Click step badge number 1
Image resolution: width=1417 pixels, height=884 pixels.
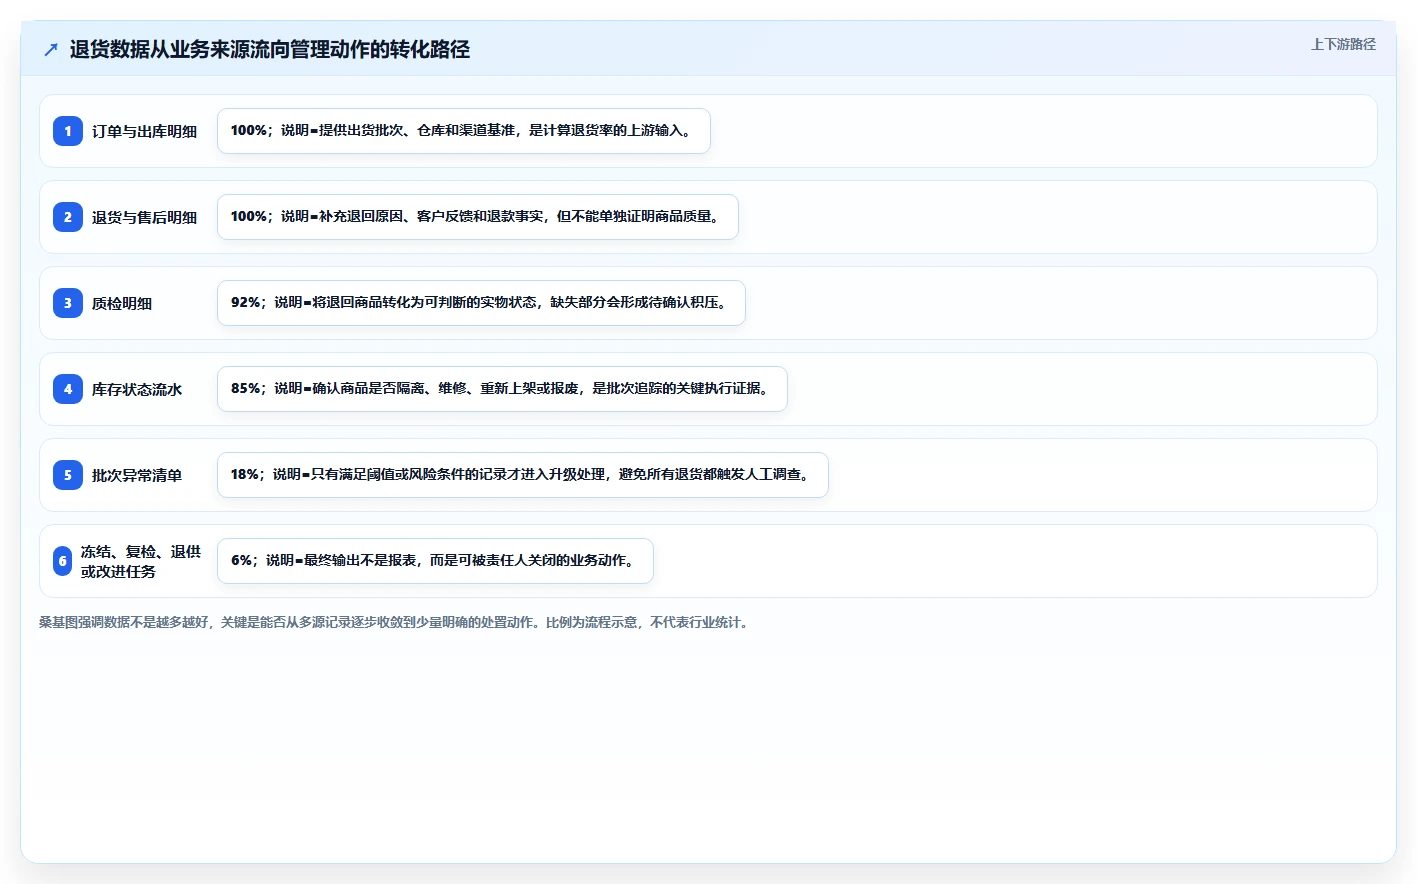[x=68, y=131]
